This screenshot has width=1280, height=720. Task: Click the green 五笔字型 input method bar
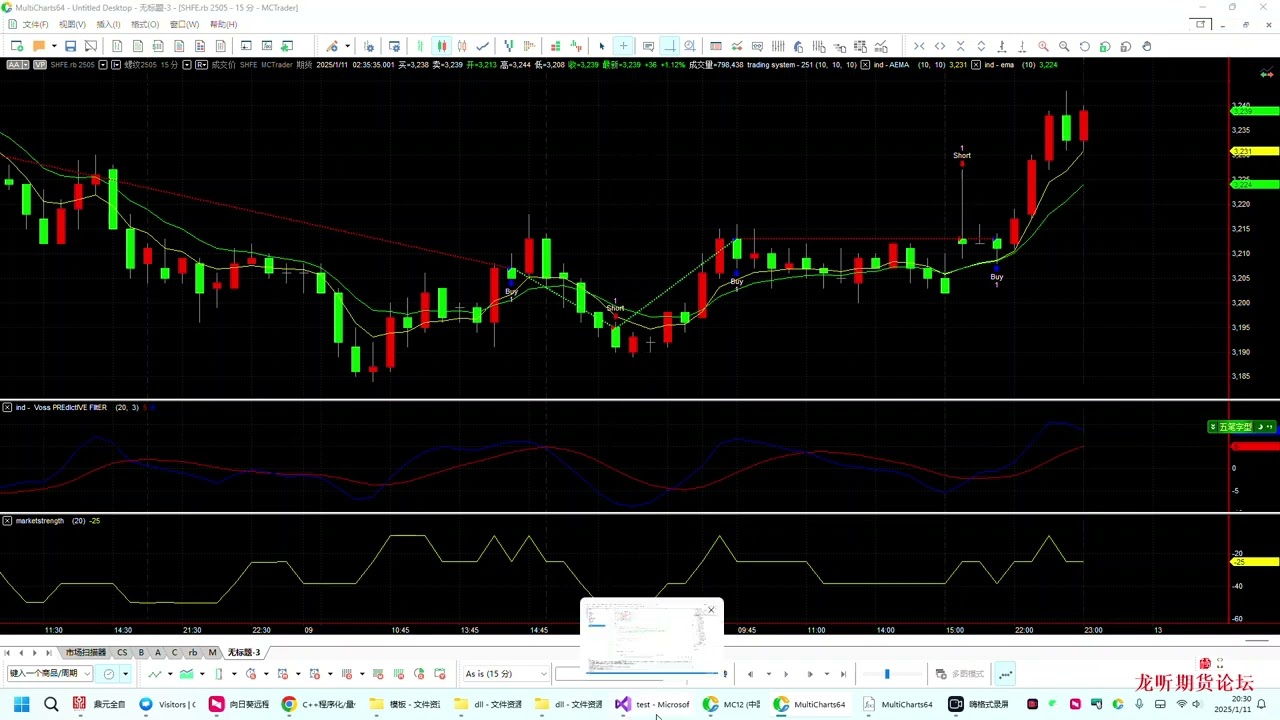(1243, 427)
